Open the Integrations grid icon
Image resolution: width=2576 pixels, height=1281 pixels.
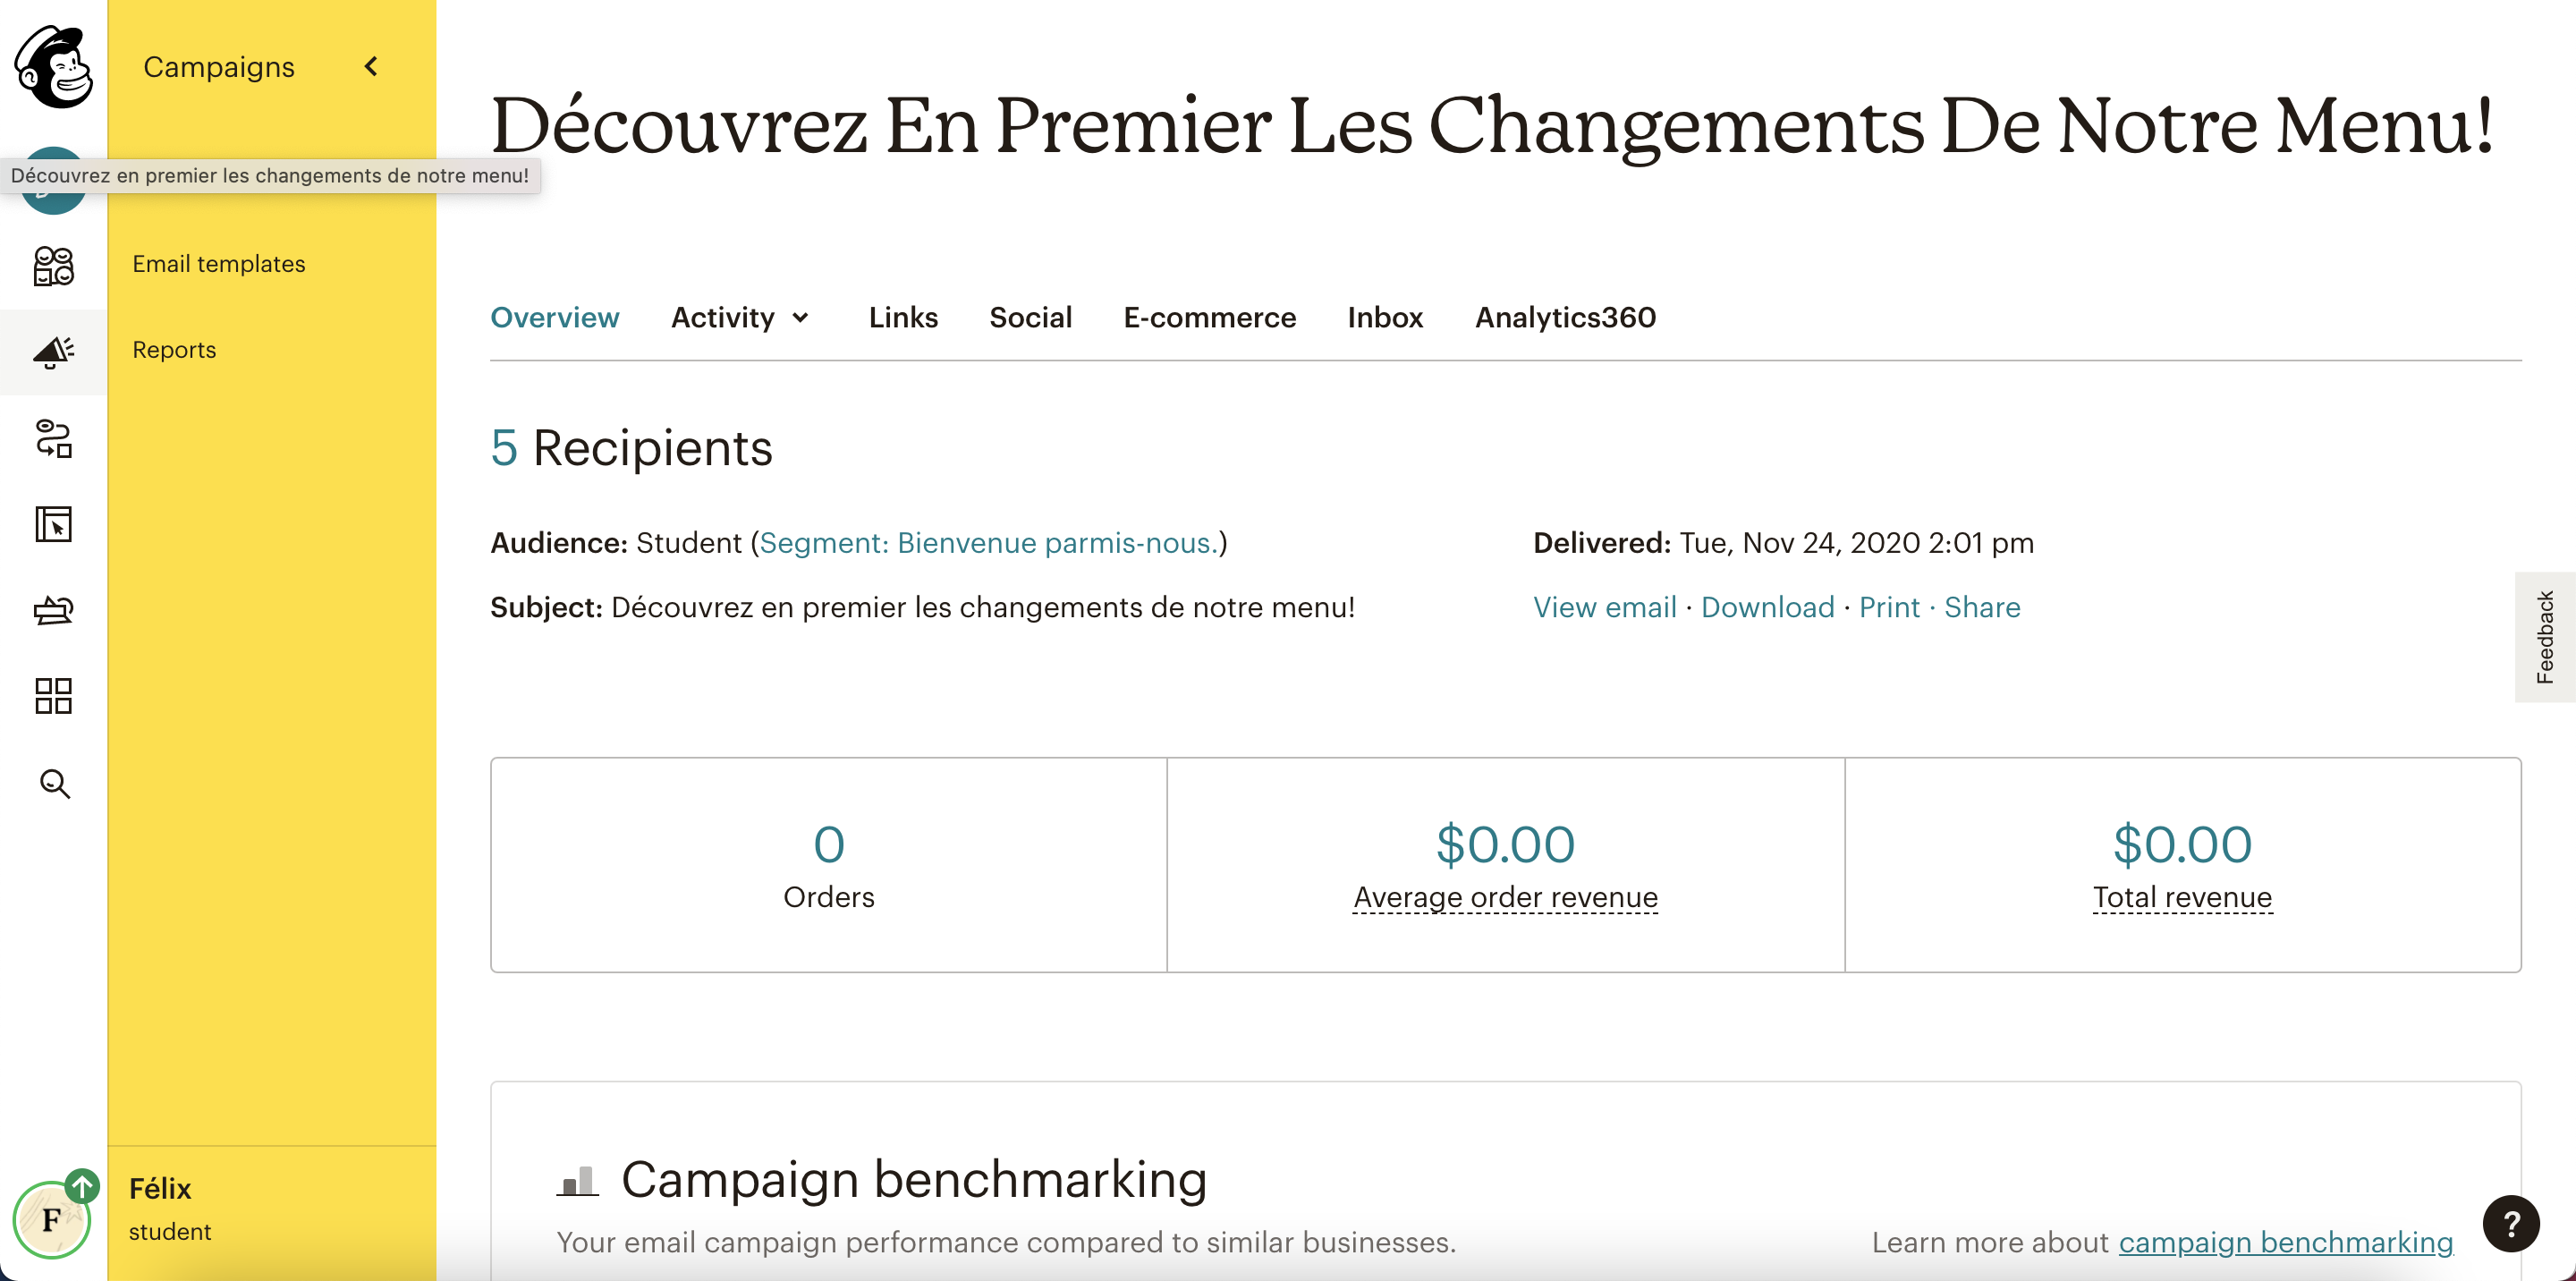click(54, 696)
